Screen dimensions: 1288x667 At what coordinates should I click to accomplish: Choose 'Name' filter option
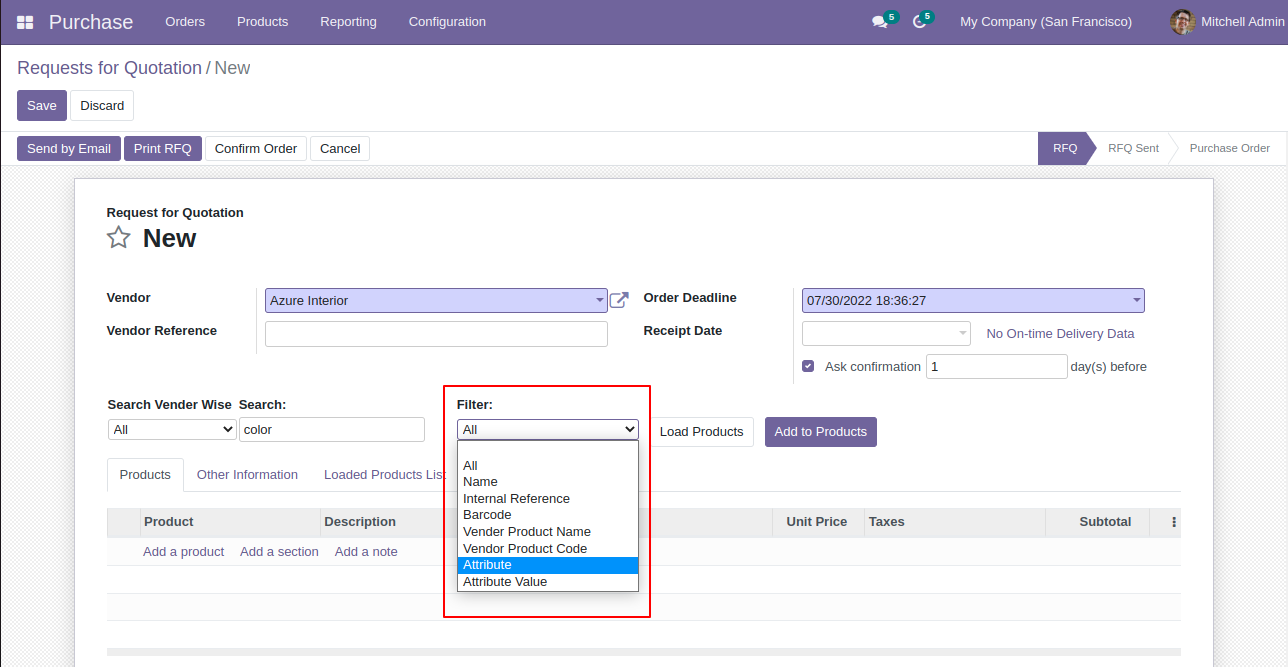[548, 482]
